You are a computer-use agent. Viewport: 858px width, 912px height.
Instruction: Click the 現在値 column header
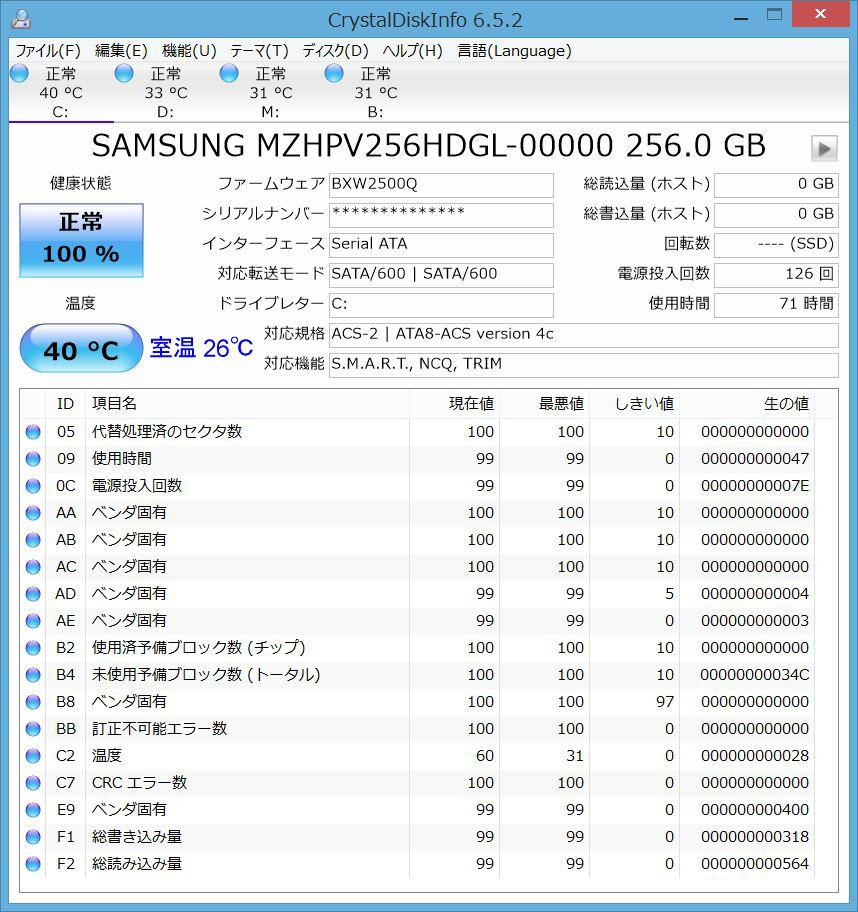[454, 404]
